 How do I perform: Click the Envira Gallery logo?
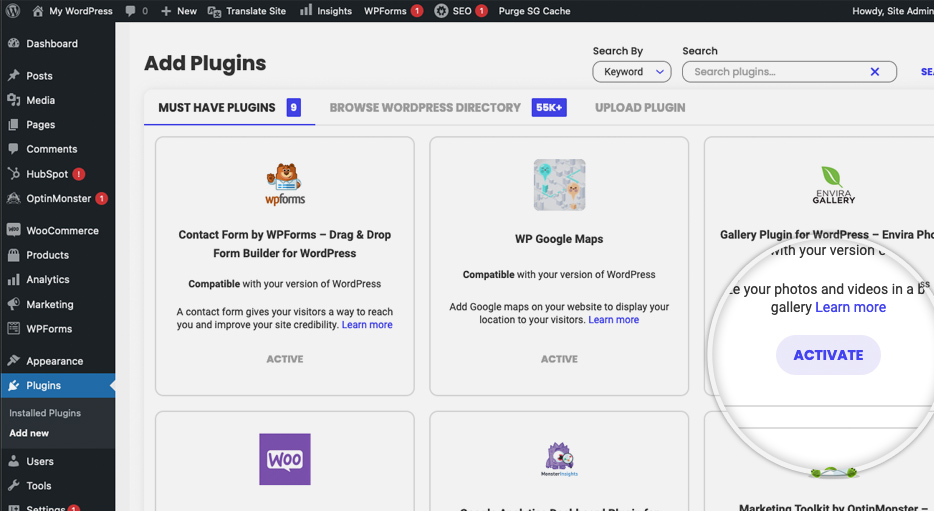coord(833,185)
